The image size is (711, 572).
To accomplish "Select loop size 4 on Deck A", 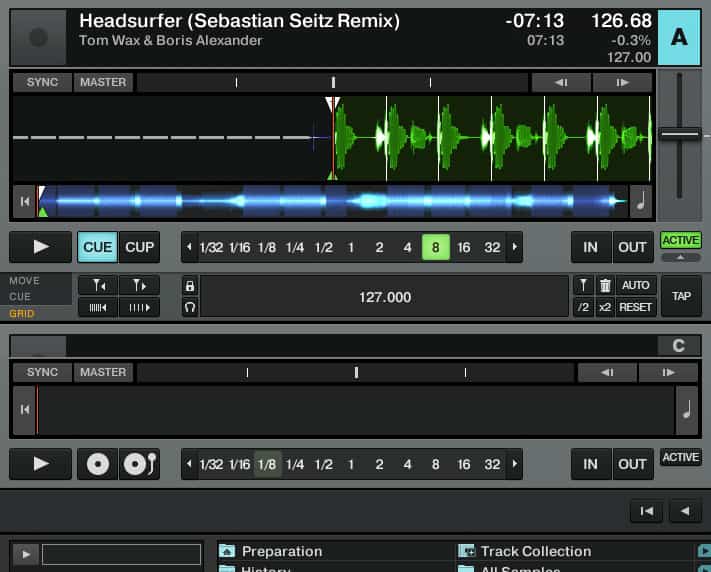I will pyautogui.click(x=407, y=247).
